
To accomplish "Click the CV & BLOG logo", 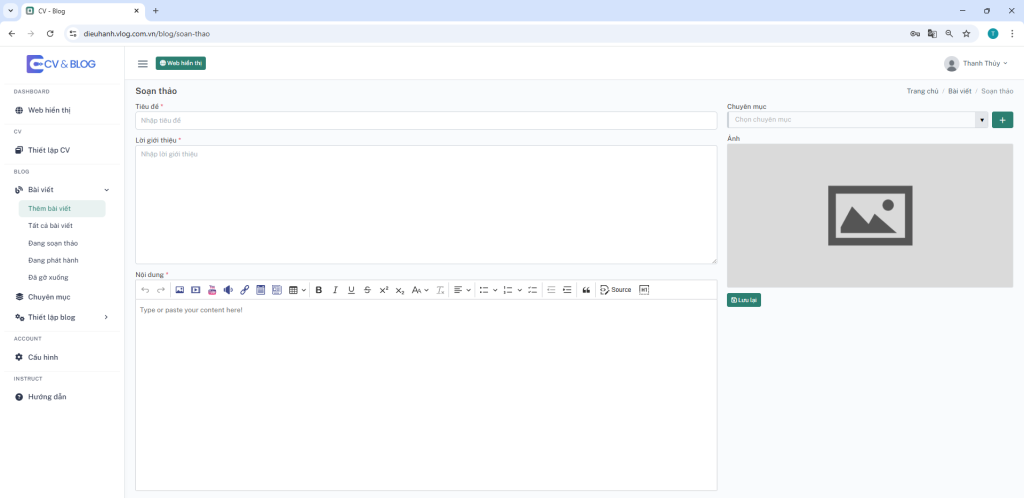I will pyautogui.click(x=61, y=63).
